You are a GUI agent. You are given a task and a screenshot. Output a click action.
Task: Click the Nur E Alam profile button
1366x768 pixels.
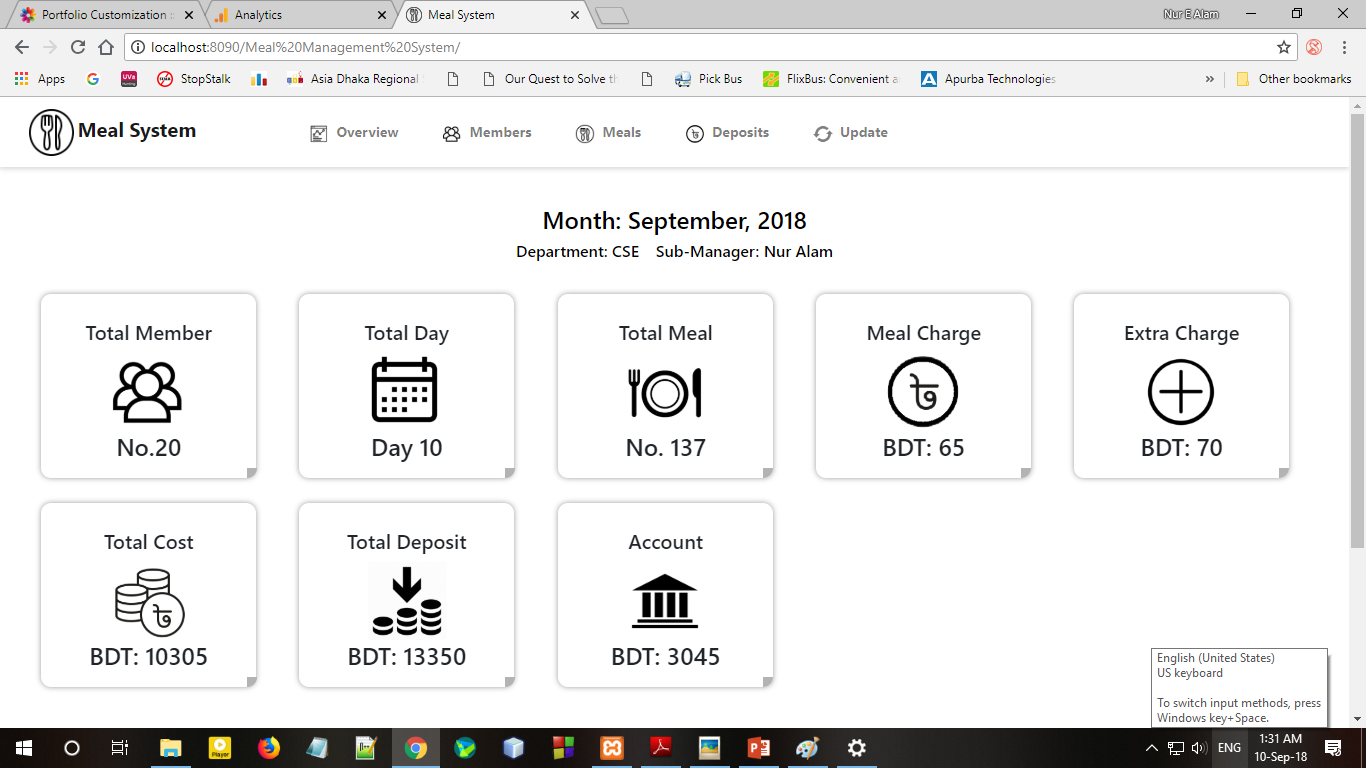pyautogui.click(x=1191, y=14)
